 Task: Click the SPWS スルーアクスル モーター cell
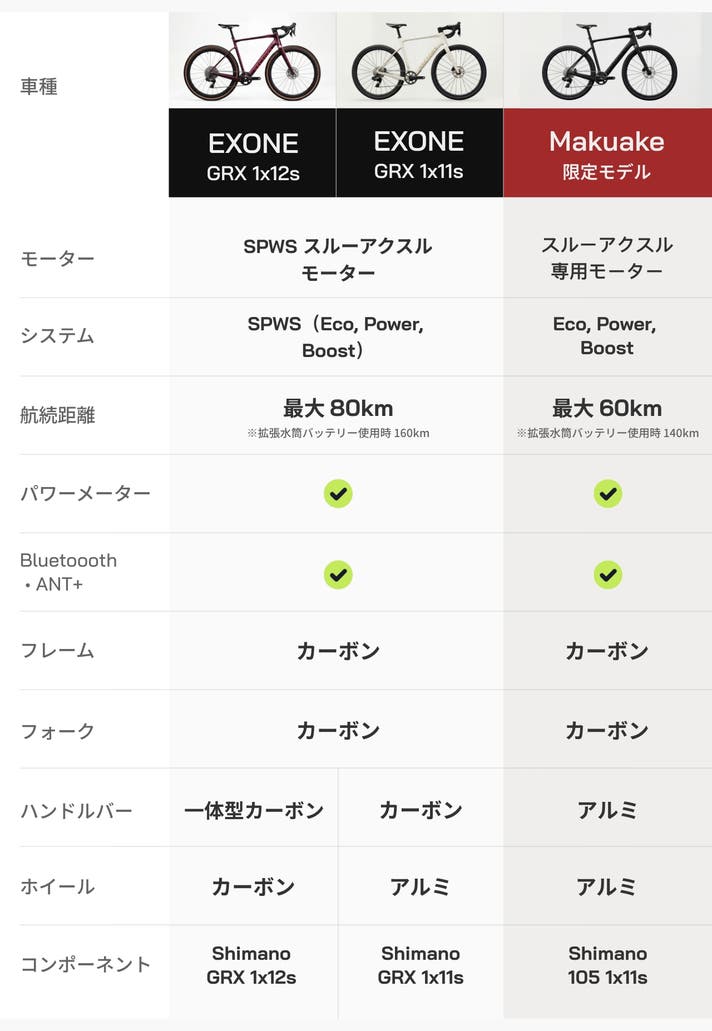338,259
